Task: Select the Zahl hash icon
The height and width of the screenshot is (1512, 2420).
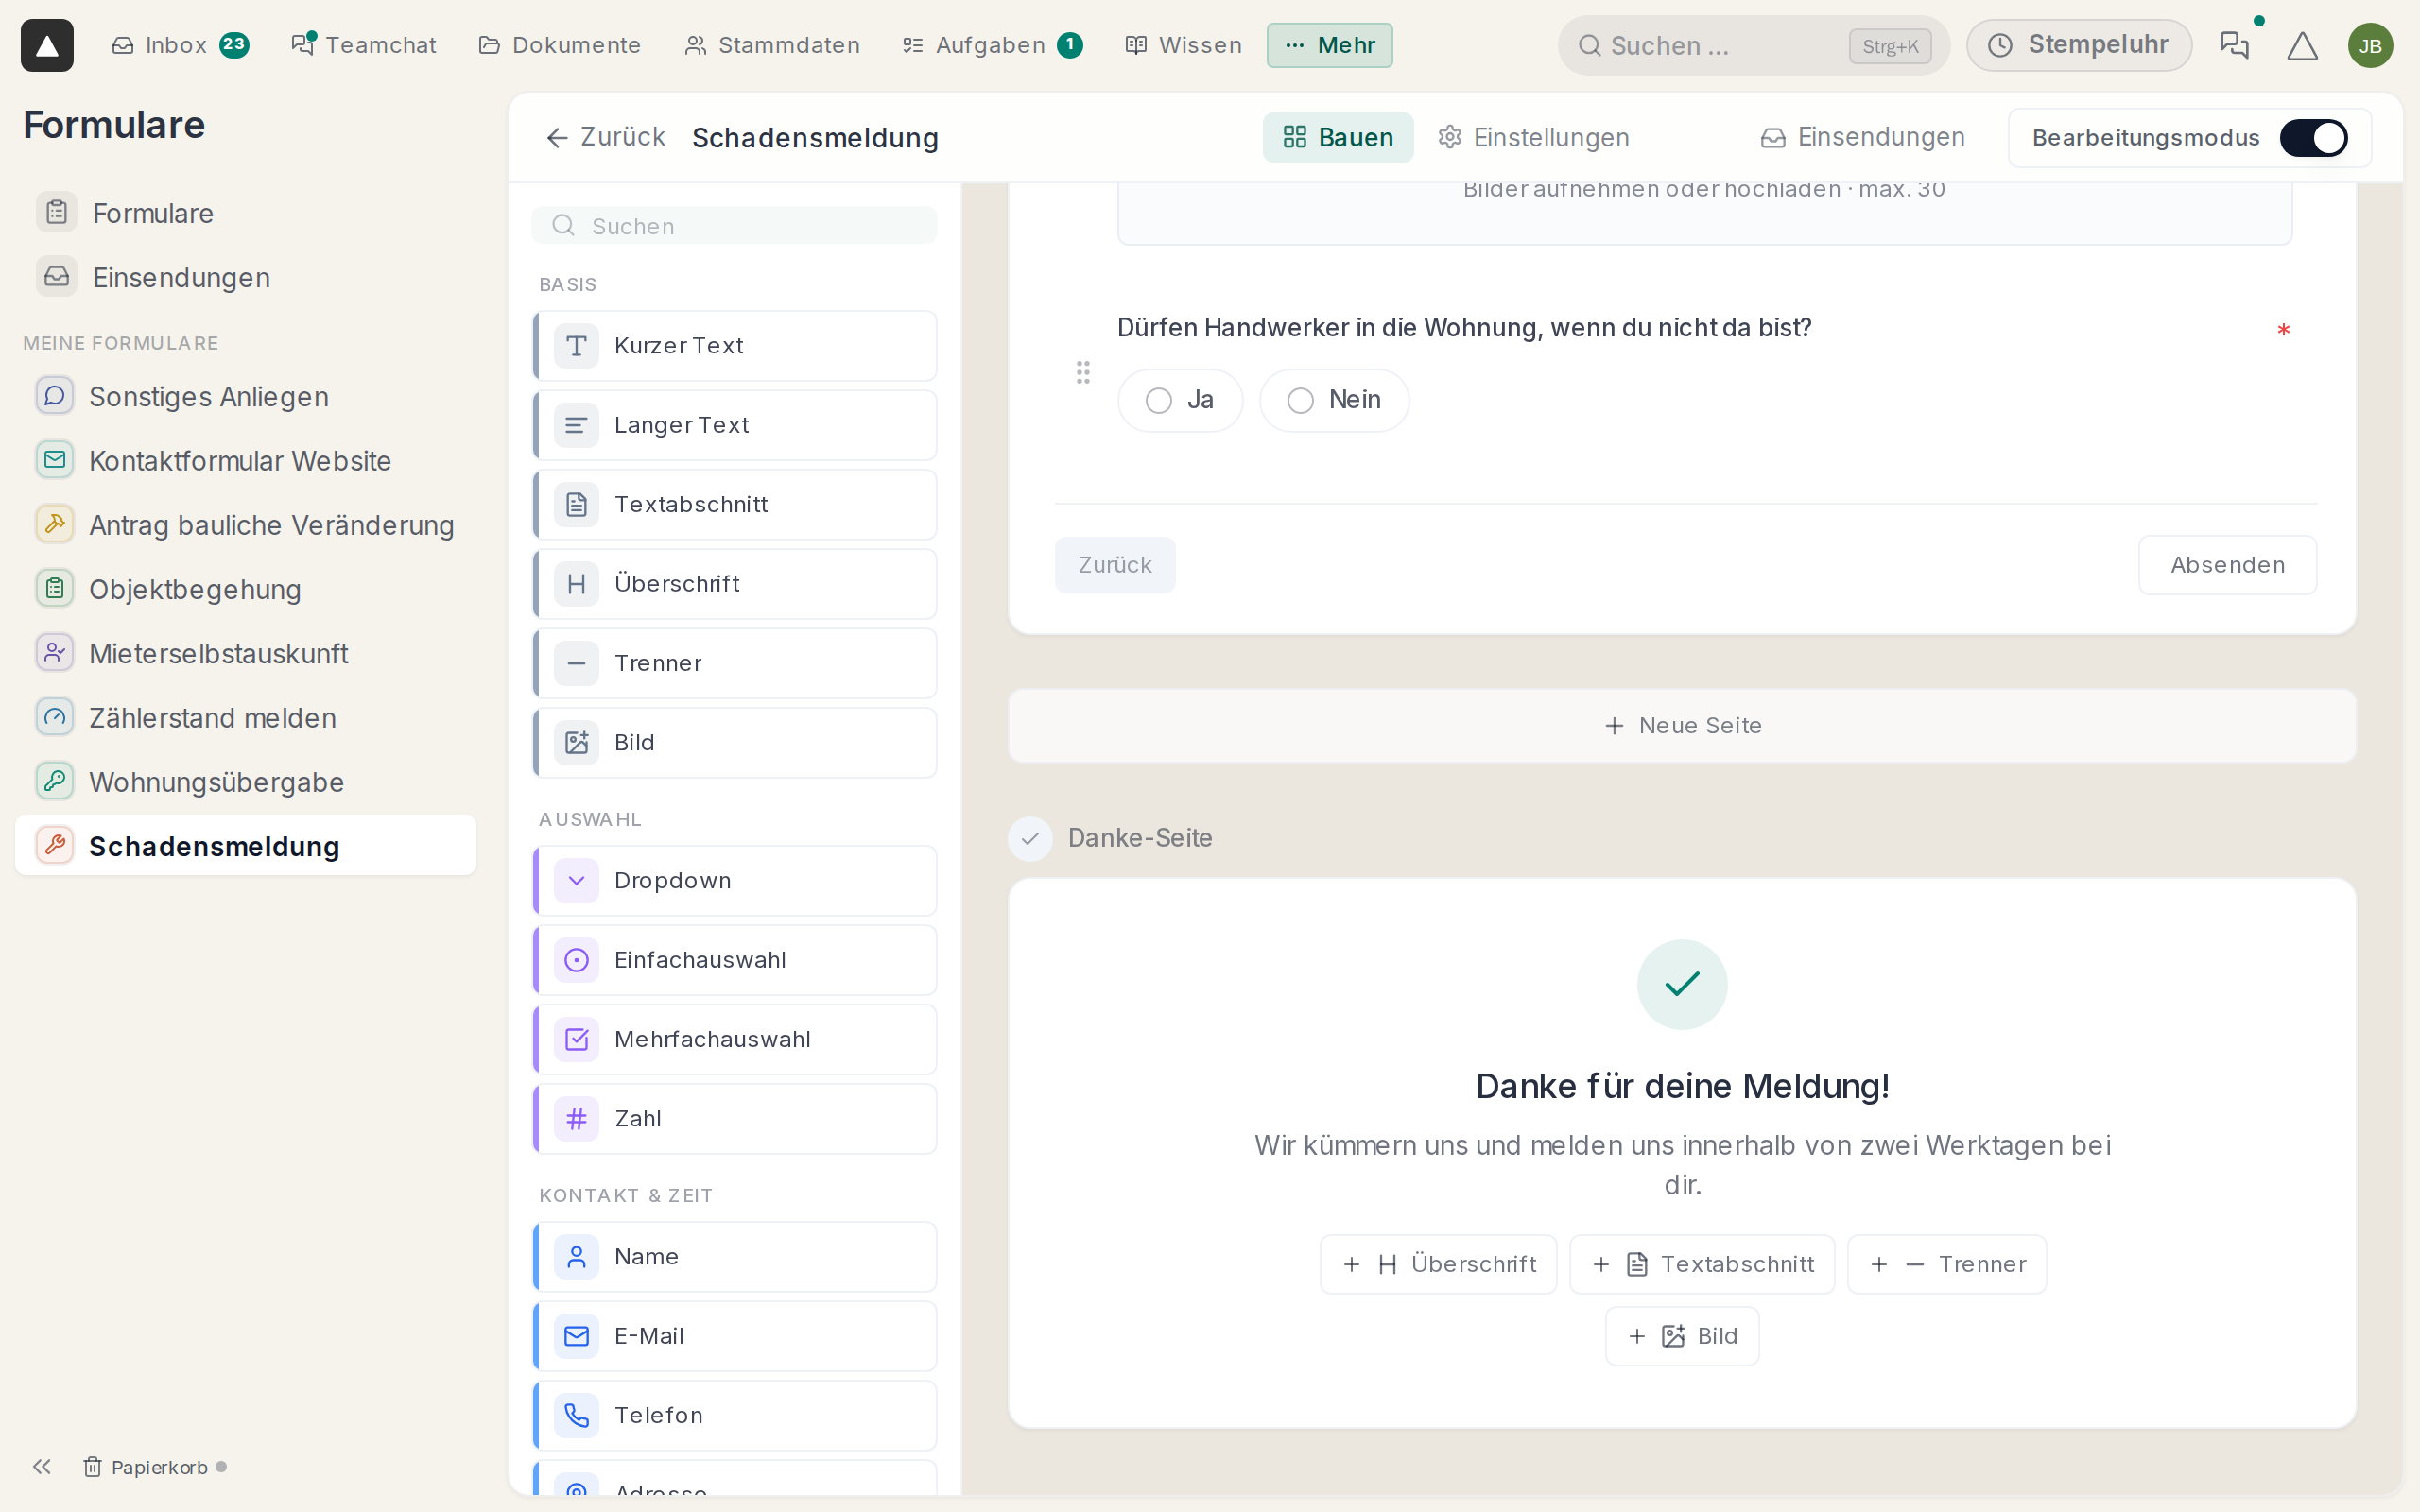Action: 577,1118
